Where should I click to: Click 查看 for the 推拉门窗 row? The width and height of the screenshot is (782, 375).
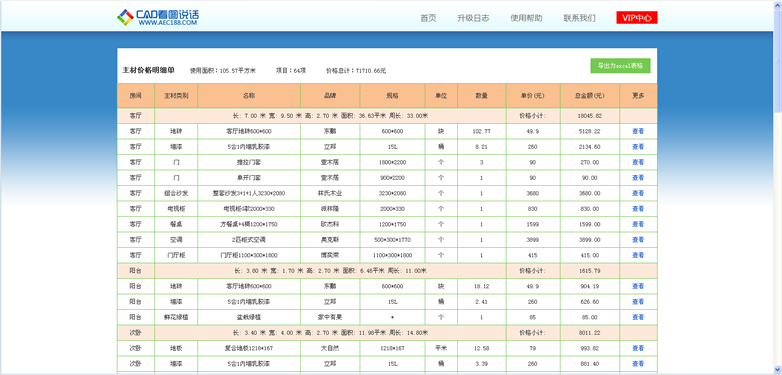(x=638, y=163)
